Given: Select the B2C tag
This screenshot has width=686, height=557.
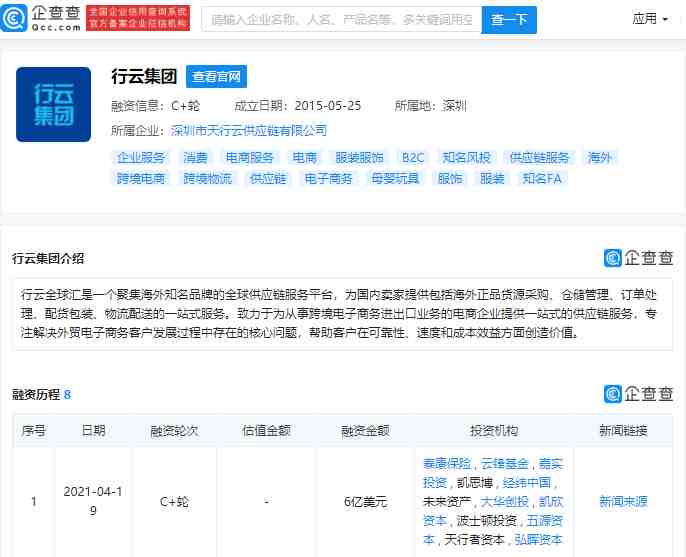Looking at the screenshot, I should [x=413, y=158].
